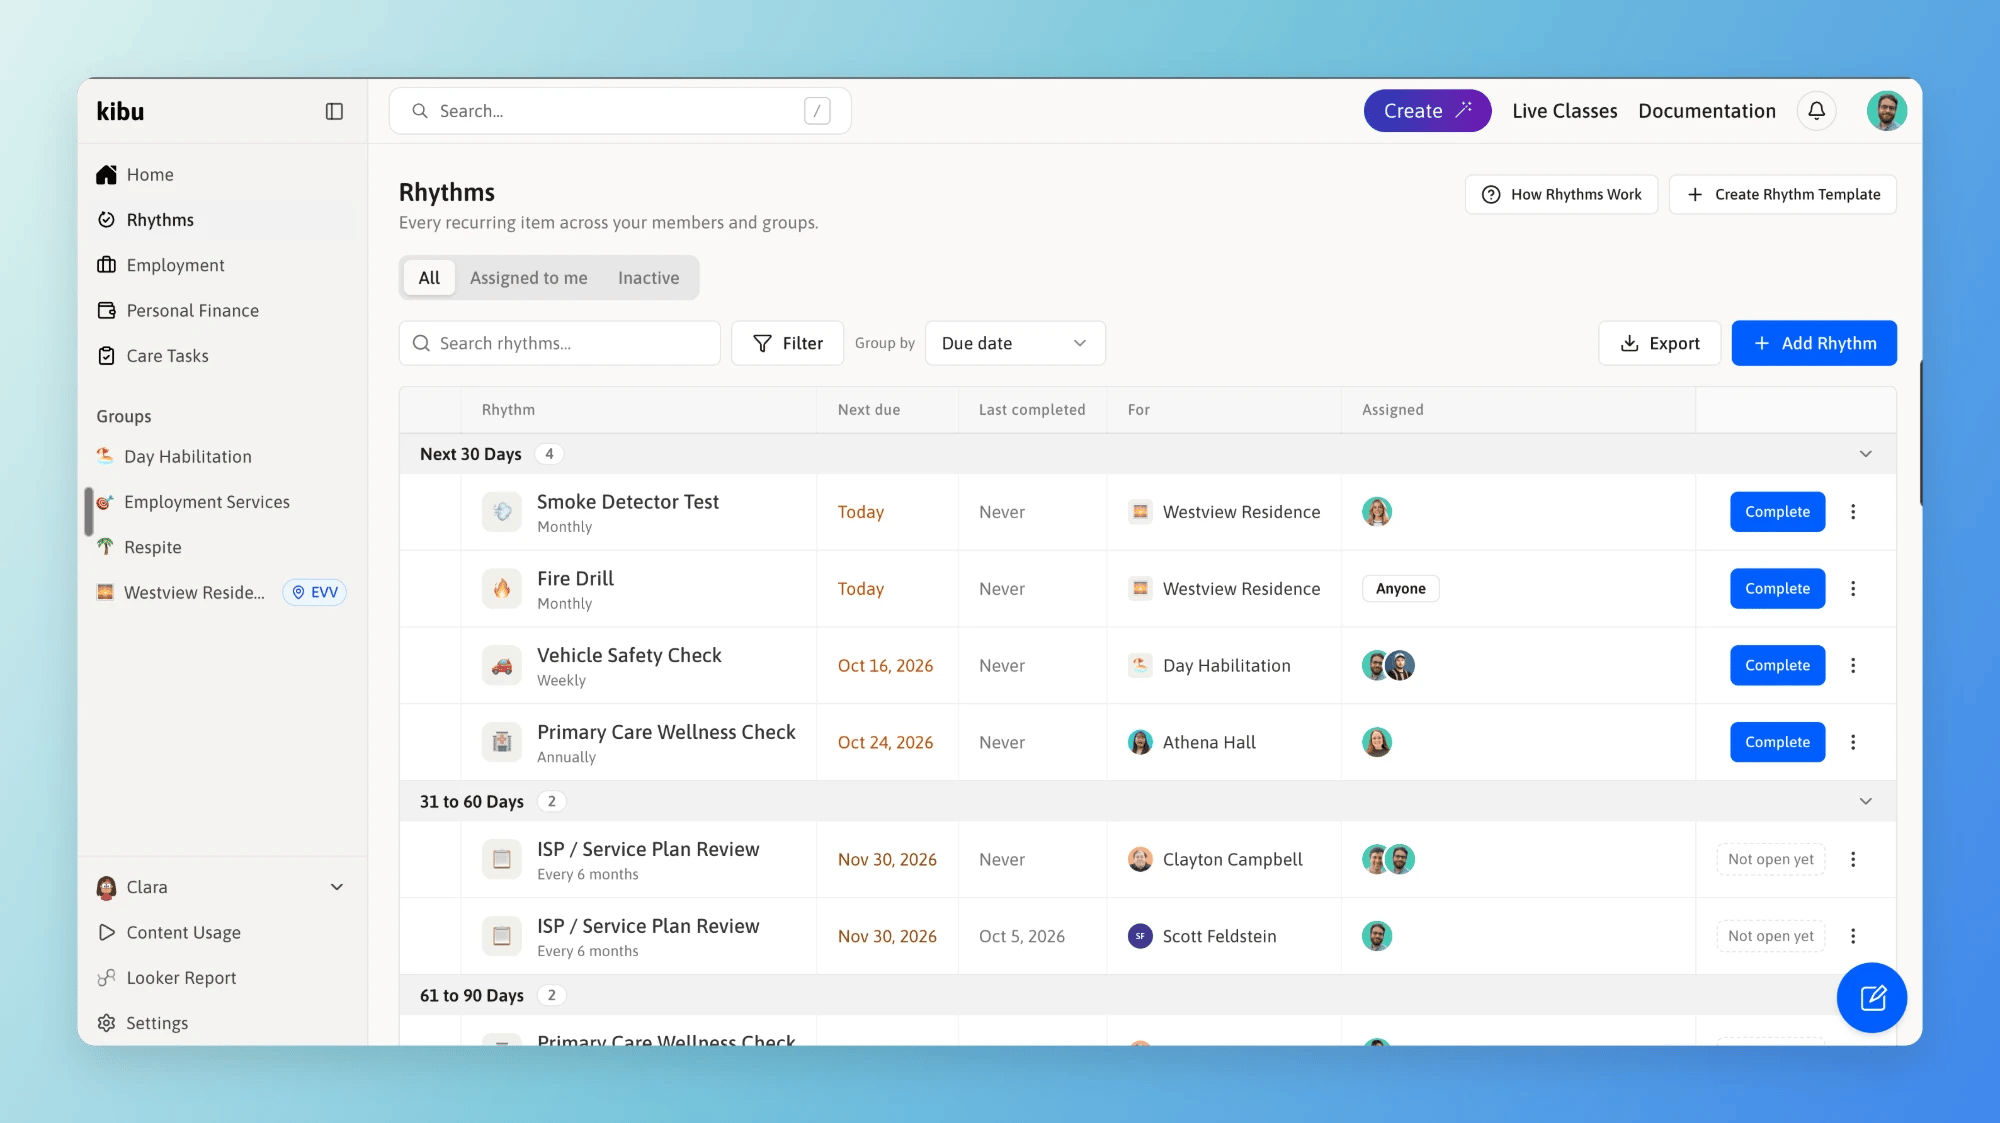Click How Rhythms Work
The width and height of the screenshot is (2000, 1123).
(x=1560, y=194)
